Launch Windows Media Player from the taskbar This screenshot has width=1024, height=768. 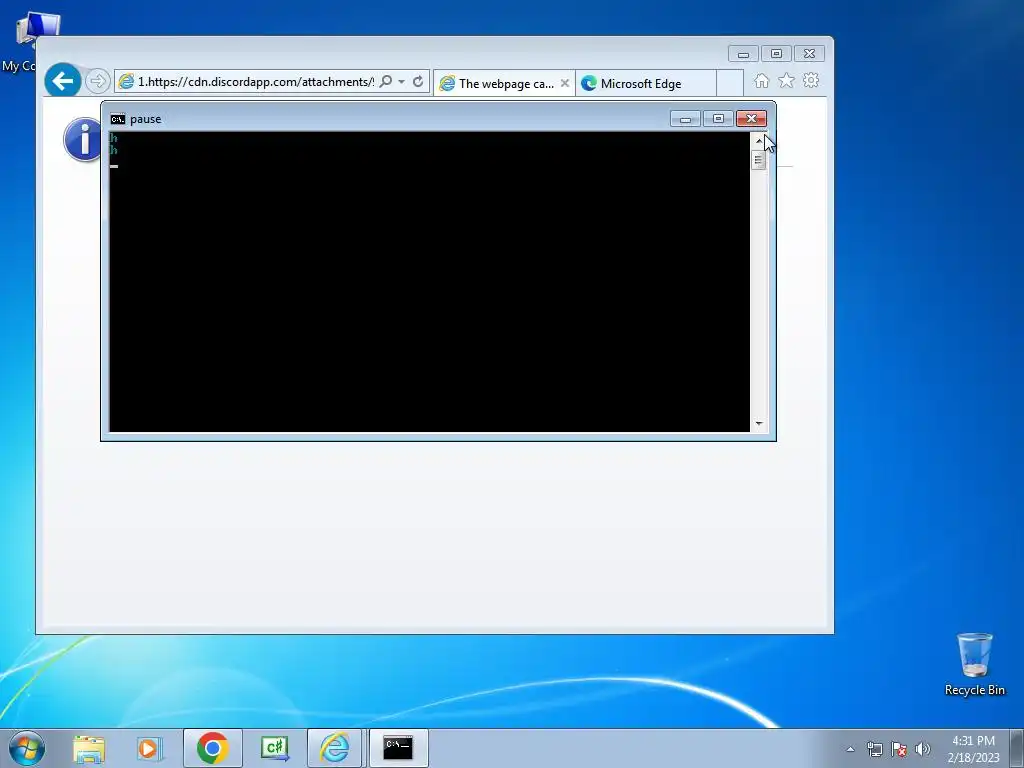click(149, 748)
